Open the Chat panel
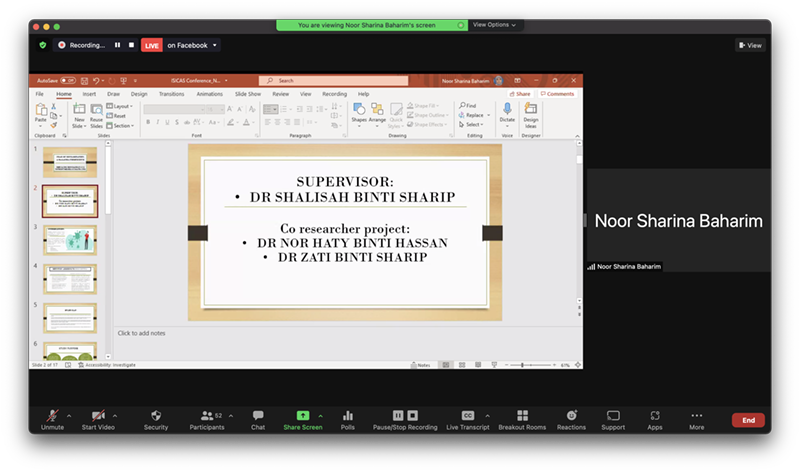Image resolution: width=800 pixels, height=472 pixels. pos(258,415)
